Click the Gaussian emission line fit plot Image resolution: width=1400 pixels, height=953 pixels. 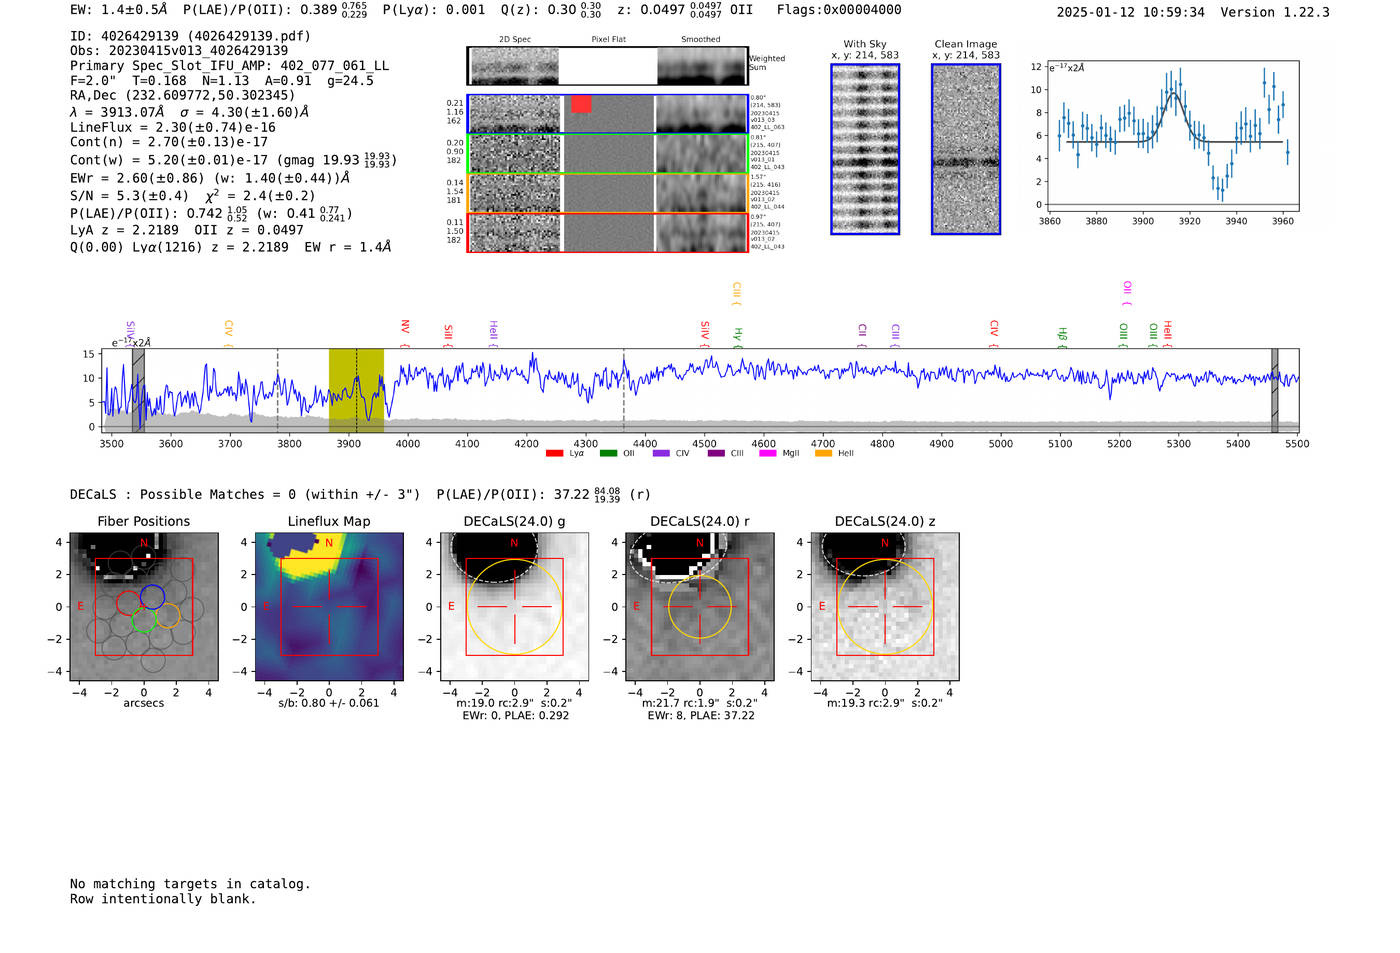(1172, 136)
